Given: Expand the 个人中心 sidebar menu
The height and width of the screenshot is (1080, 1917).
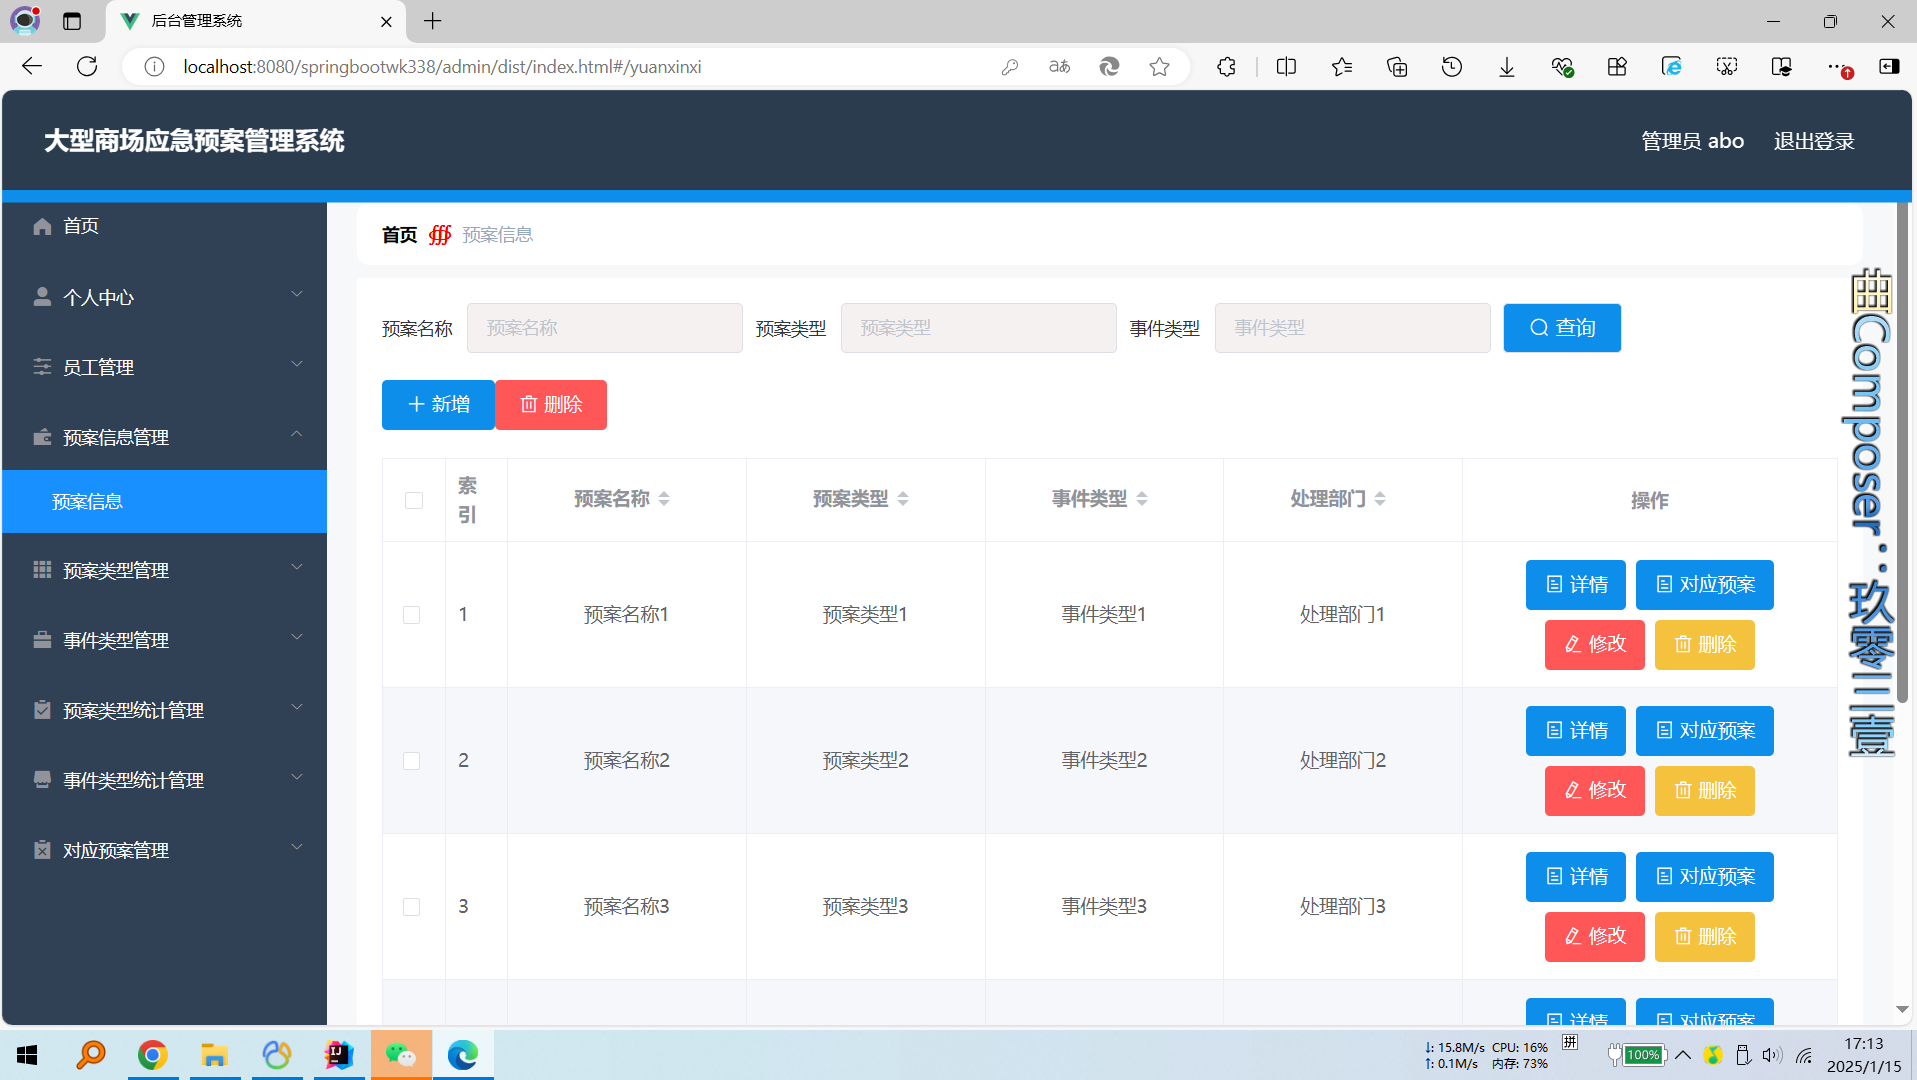Looking at the screenshot, I should (x=164, y=297).
